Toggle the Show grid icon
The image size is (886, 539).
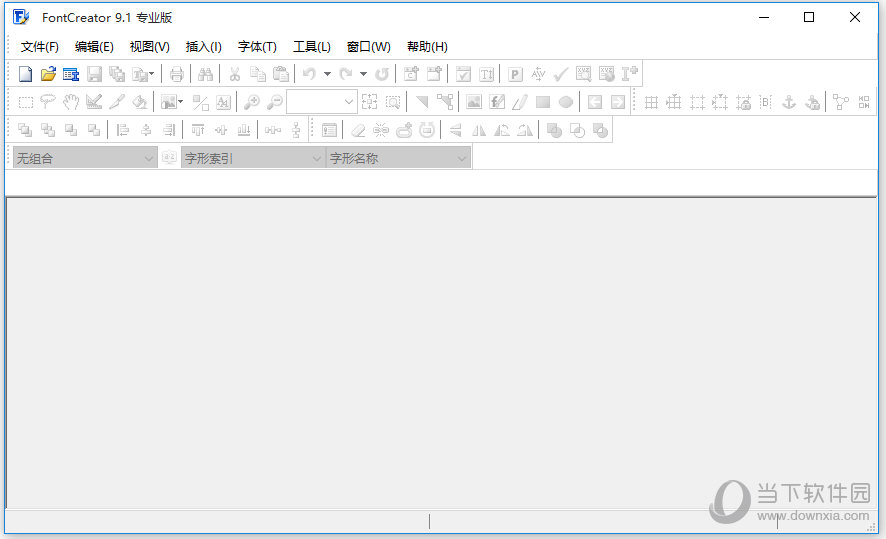pos(652,102)
